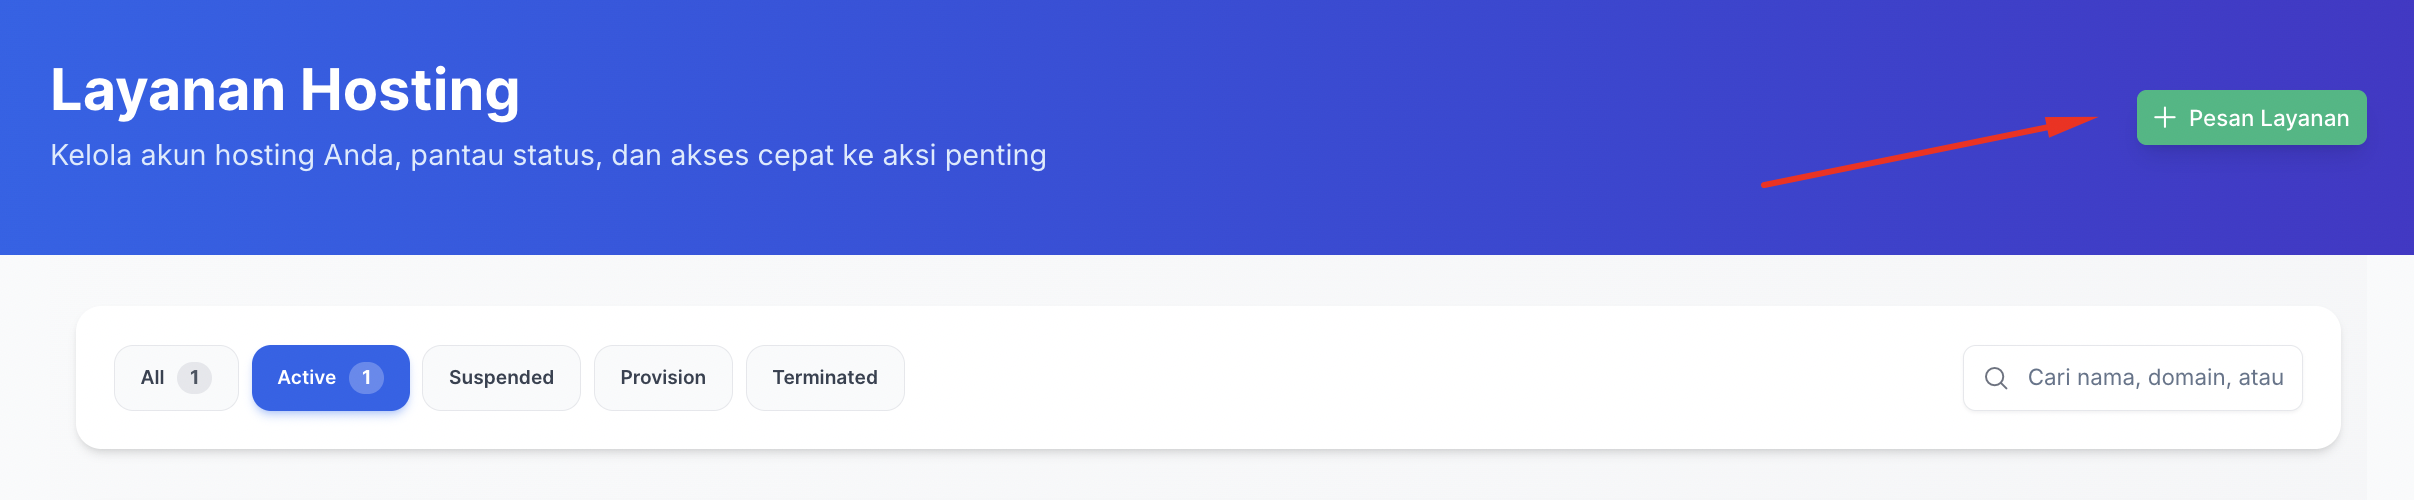Click the plus icon on Pesan Layanan

(2165, 118)
